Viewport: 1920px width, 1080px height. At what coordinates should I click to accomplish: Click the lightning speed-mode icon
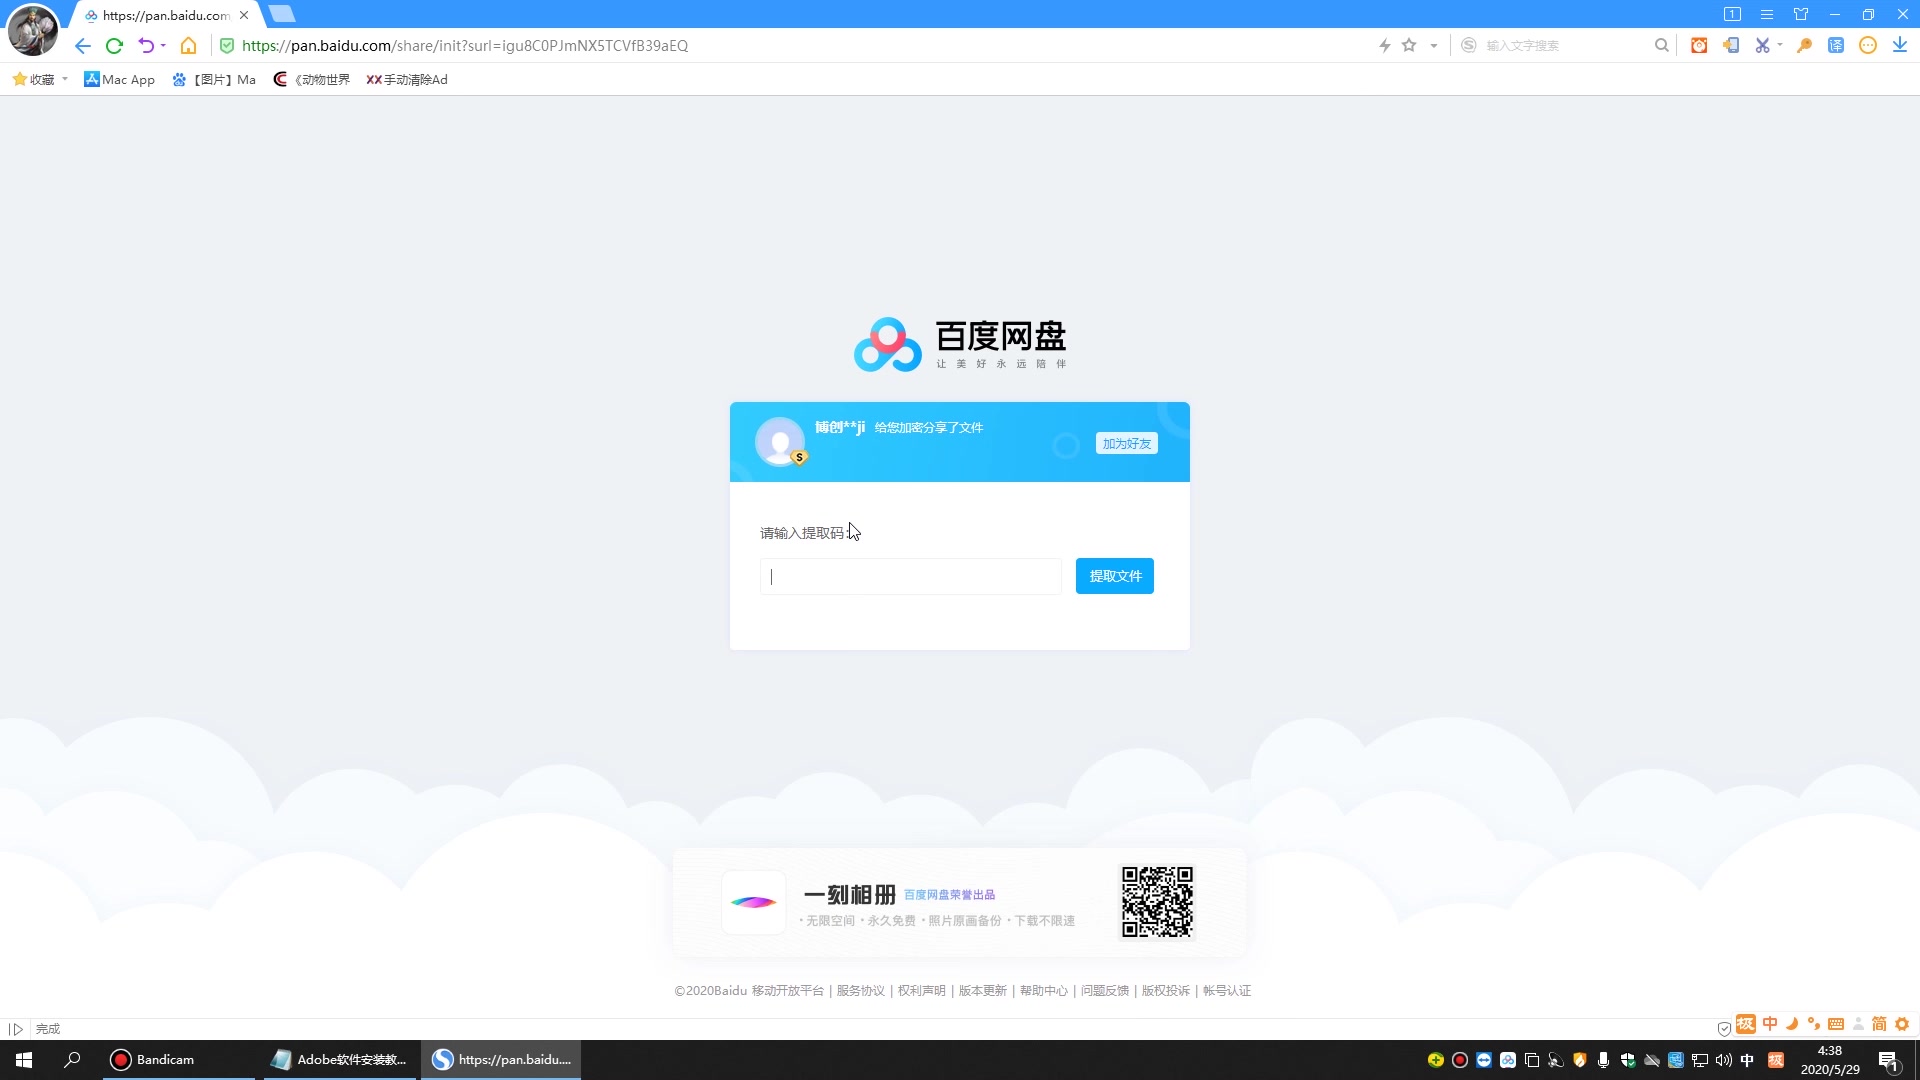coord(1385,46)
